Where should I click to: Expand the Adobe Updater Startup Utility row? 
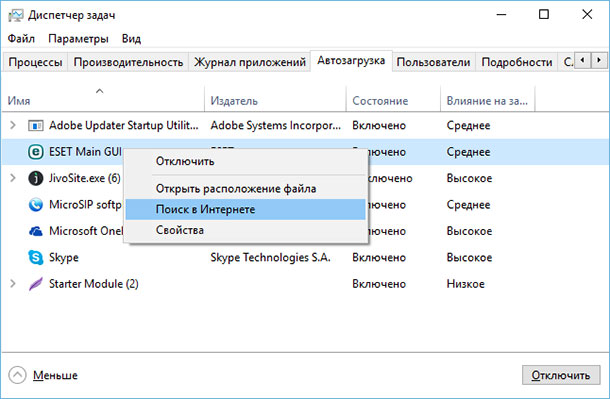click(13, 125)
